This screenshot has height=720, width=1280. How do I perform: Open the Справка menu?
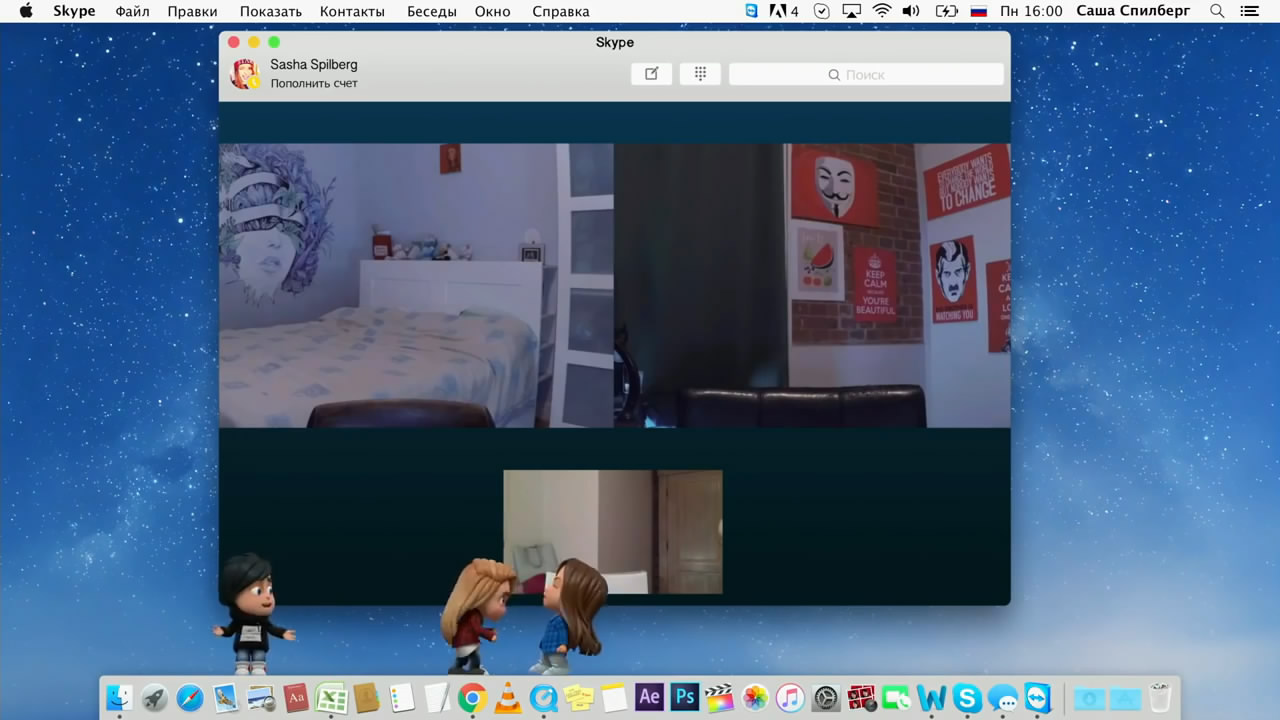coord(560,12)
